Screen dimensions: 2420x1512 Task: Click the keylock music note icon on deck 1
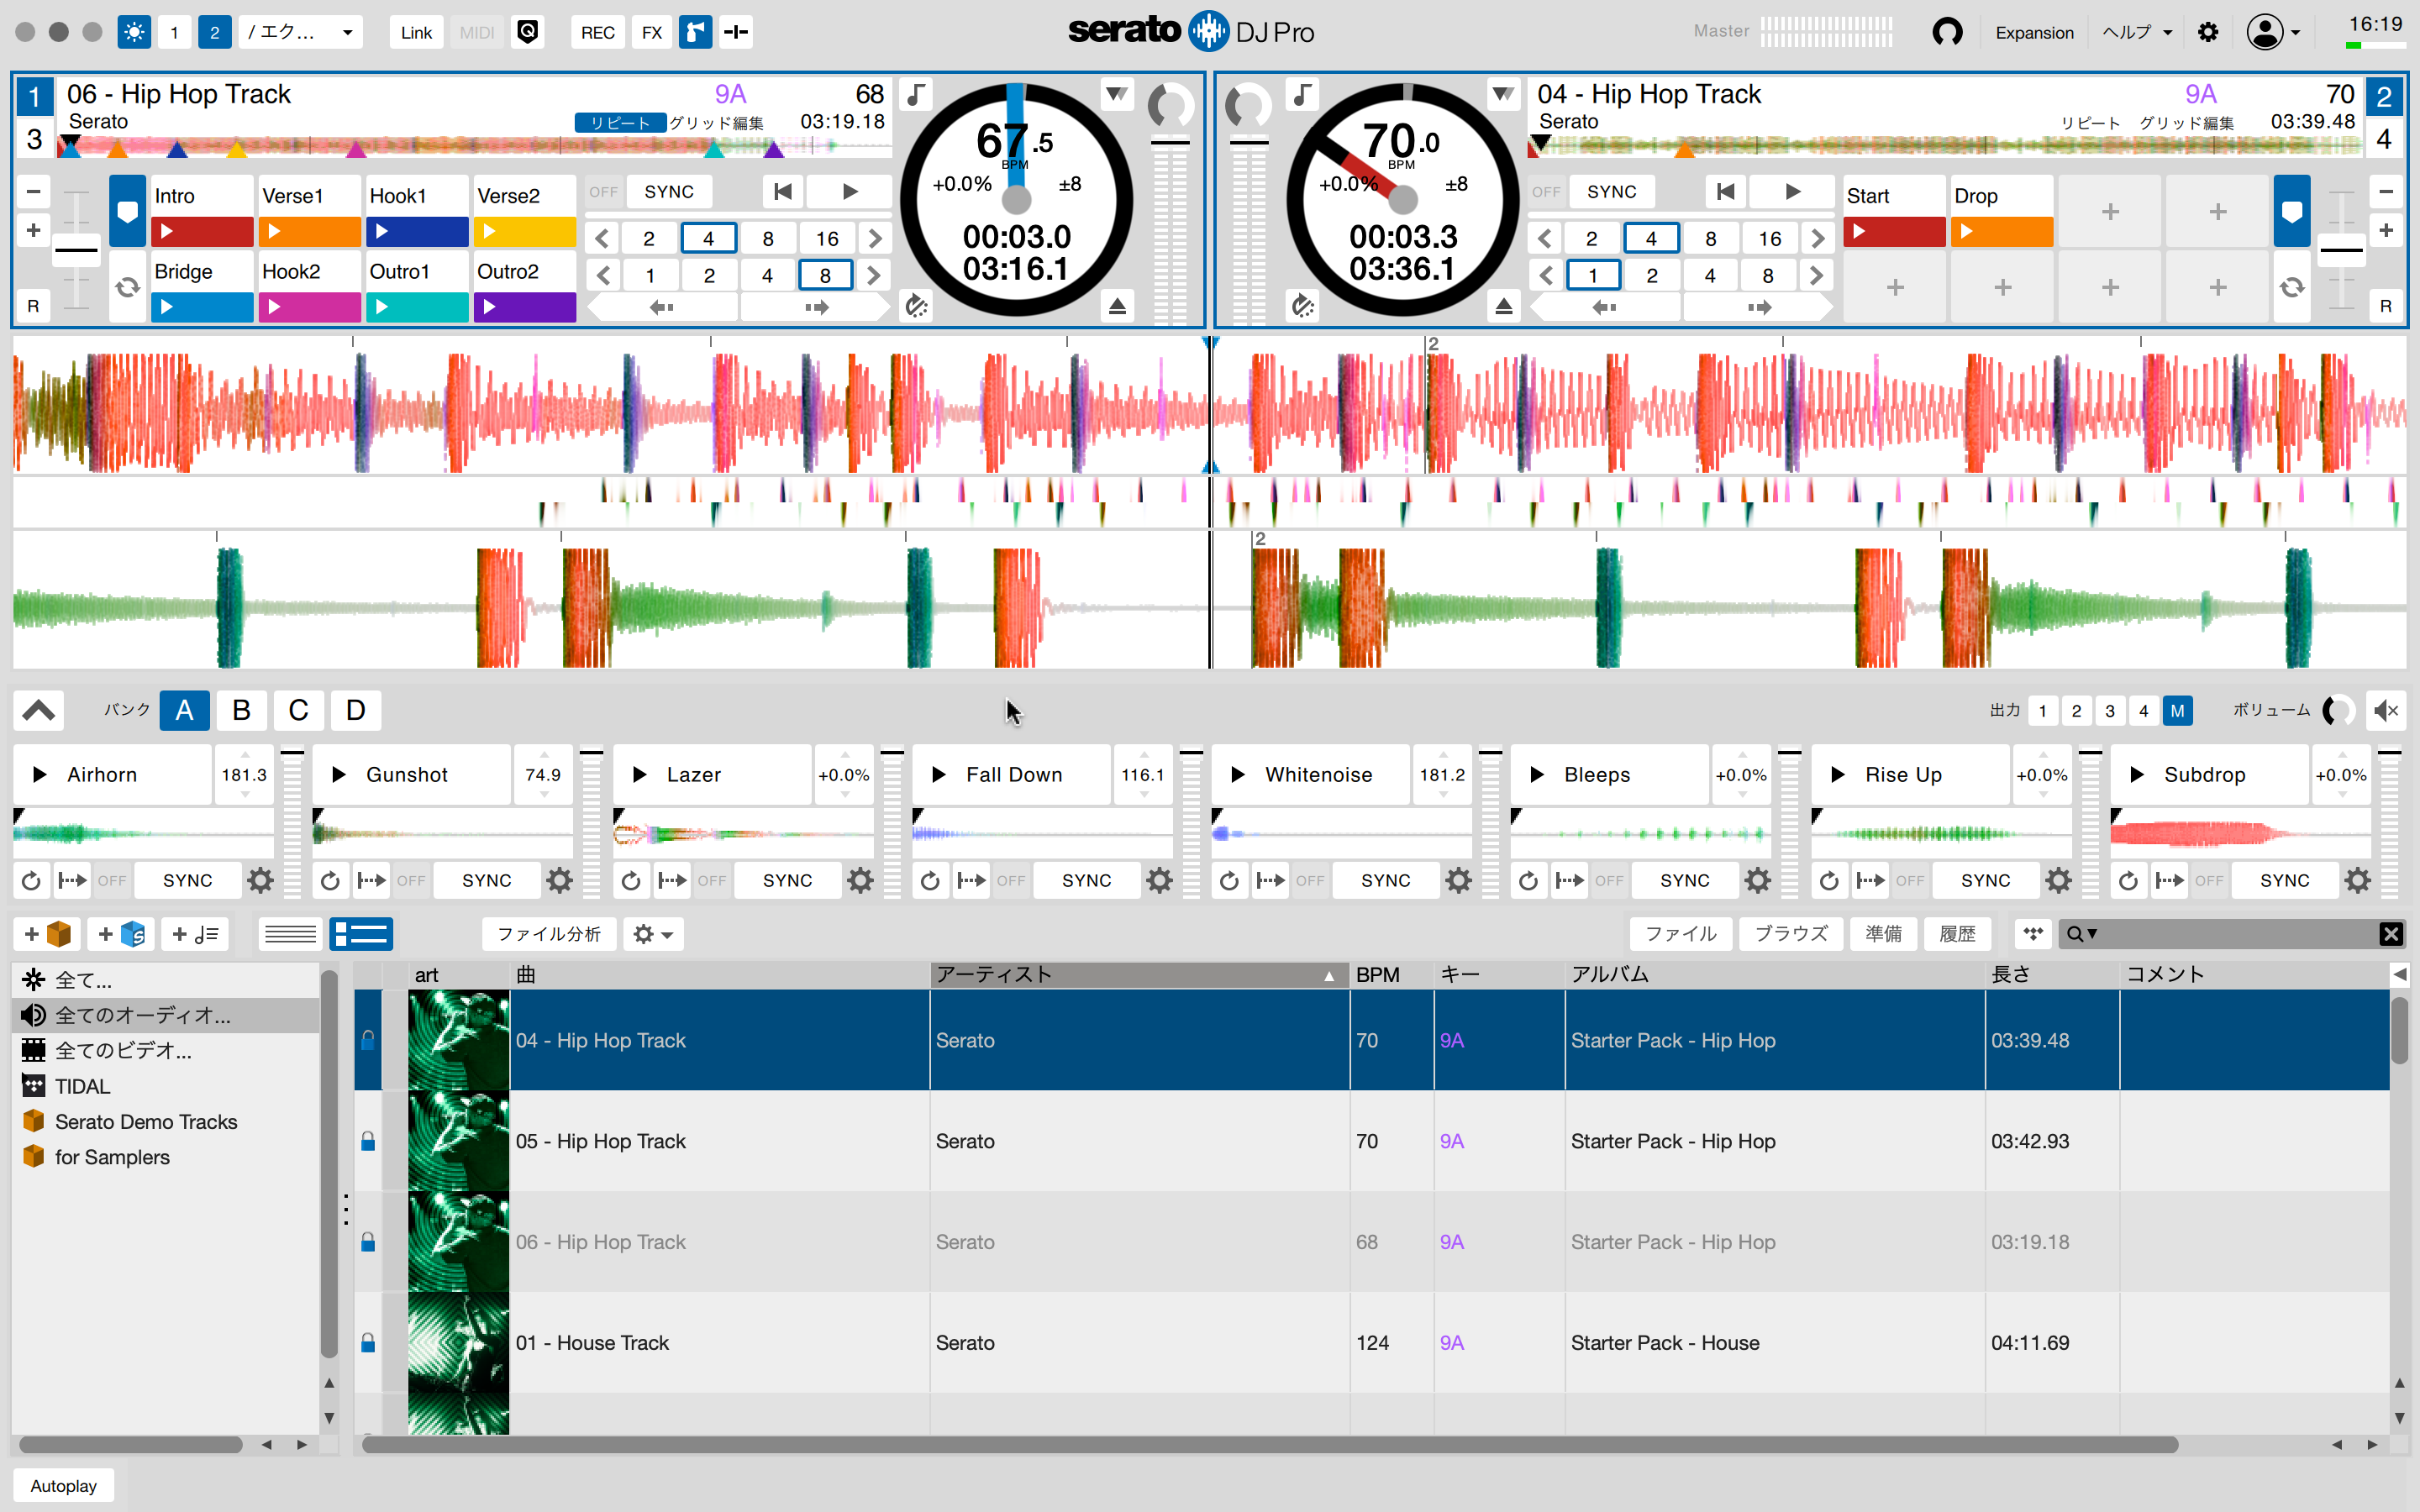(x=917, y=95)
